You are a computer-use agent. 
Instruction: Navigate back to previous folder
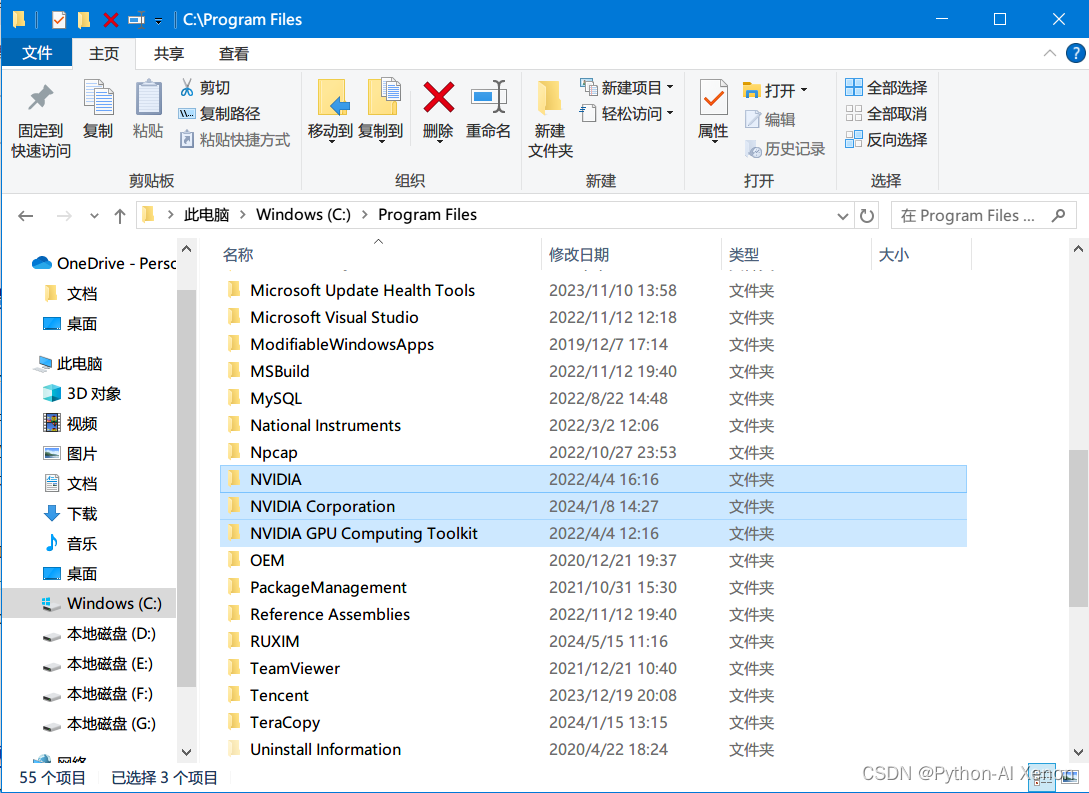[26, 216]
